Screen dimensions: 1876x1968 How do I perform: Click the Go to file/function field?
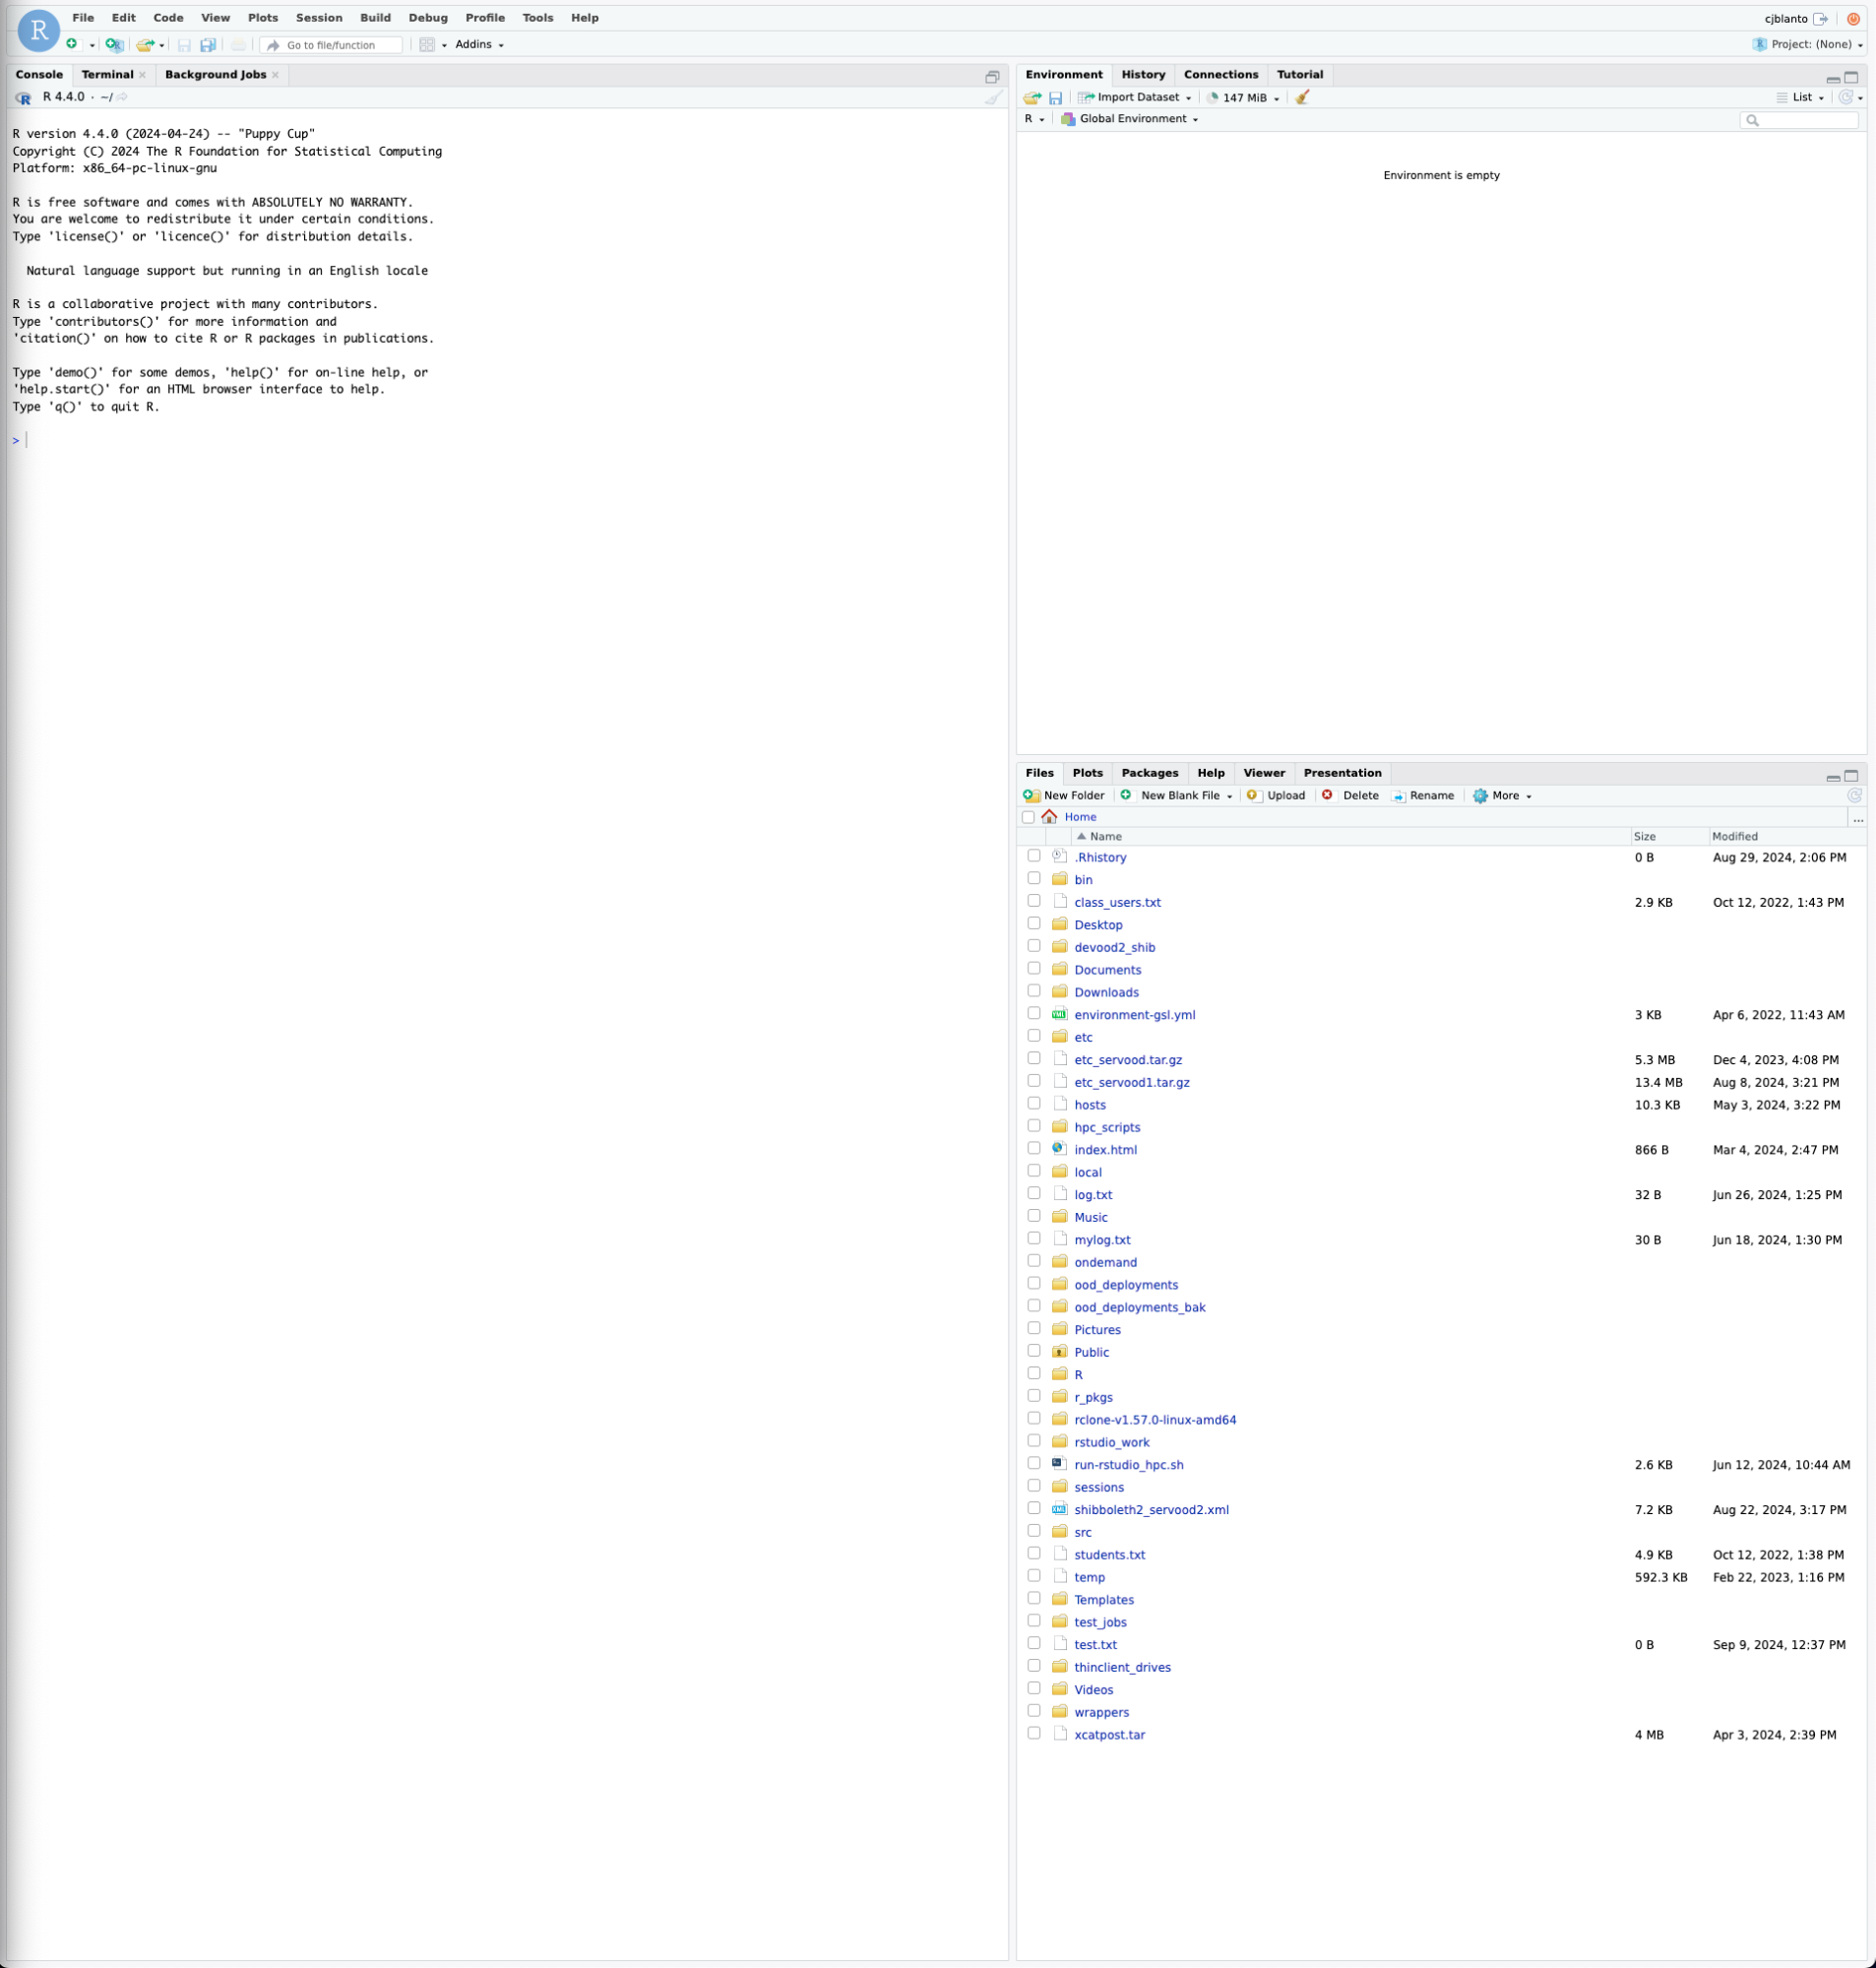click(331, 45)
